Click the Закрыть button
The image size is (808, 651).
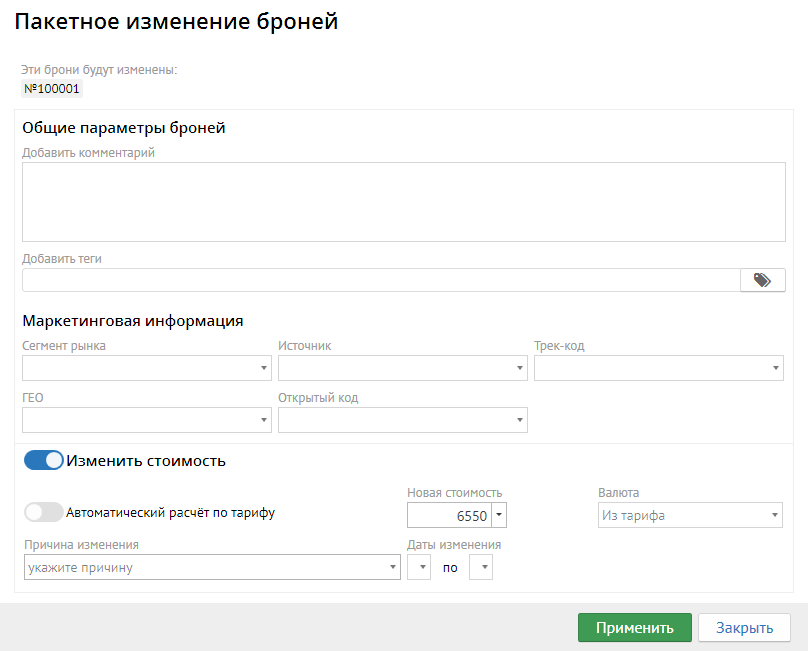[x=744, y=628]
